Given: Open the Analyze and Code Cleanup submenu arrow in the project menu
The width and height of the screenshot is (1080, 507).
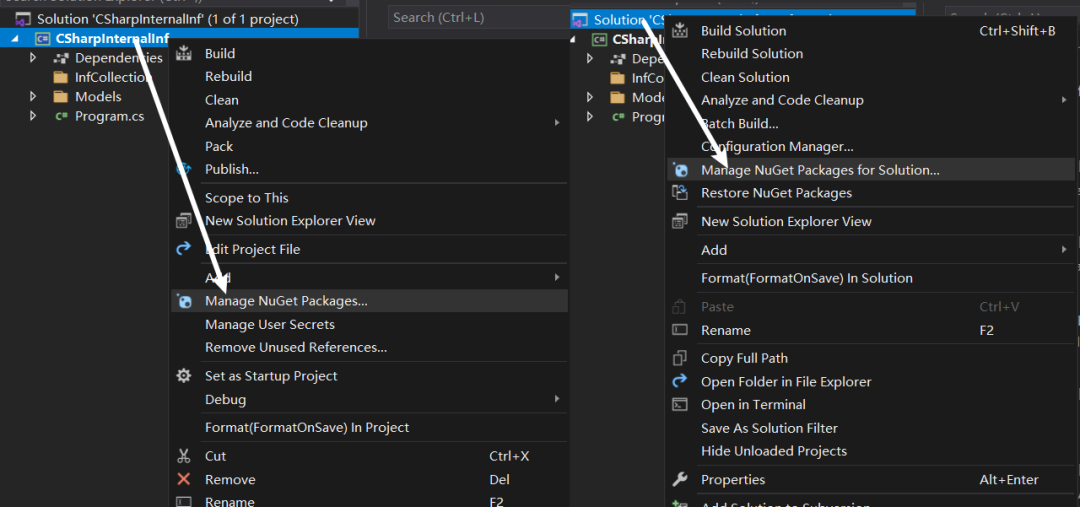Looking at the screenshot, I should 557,123.
